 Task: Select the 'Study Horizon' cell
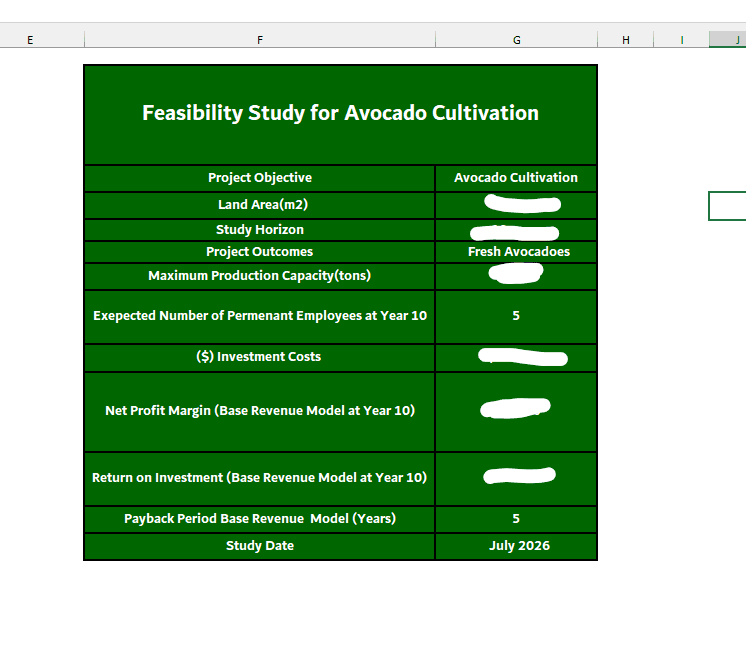point(260,230)
